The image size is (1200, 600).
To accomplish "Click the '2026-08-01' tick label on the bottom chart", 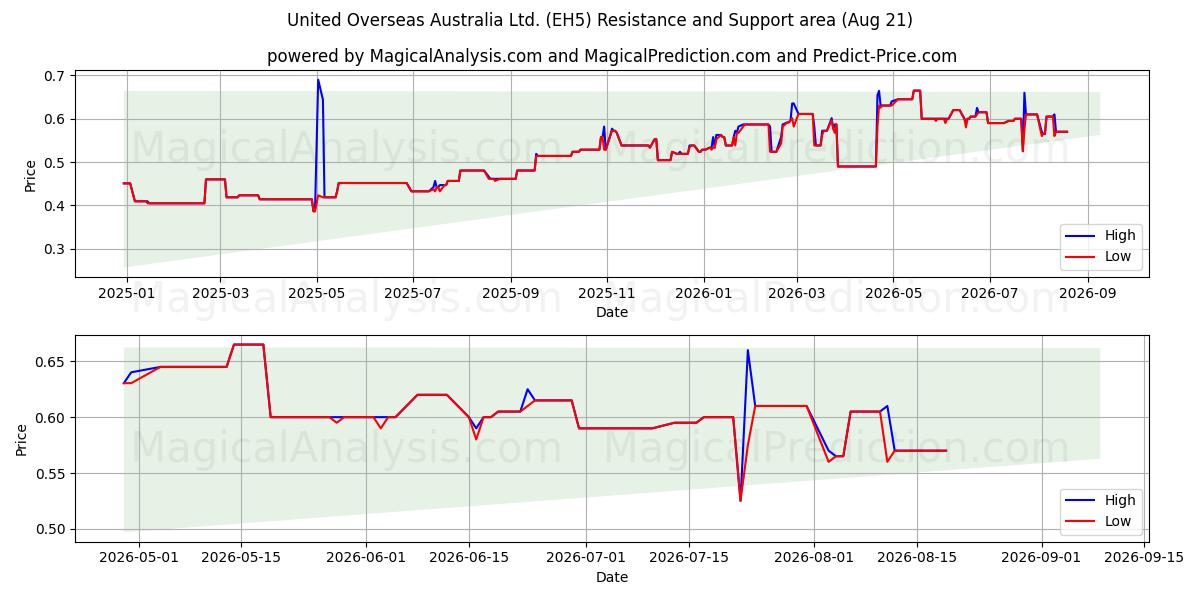I will point(814,559).
